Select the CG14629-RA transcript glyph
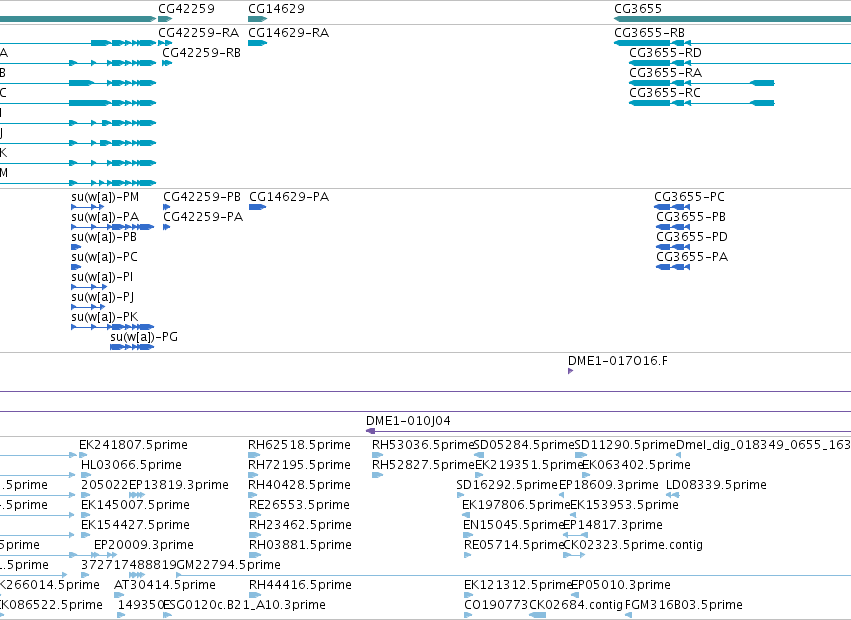Viewport: 851px width, 620px height. point(257,43)
